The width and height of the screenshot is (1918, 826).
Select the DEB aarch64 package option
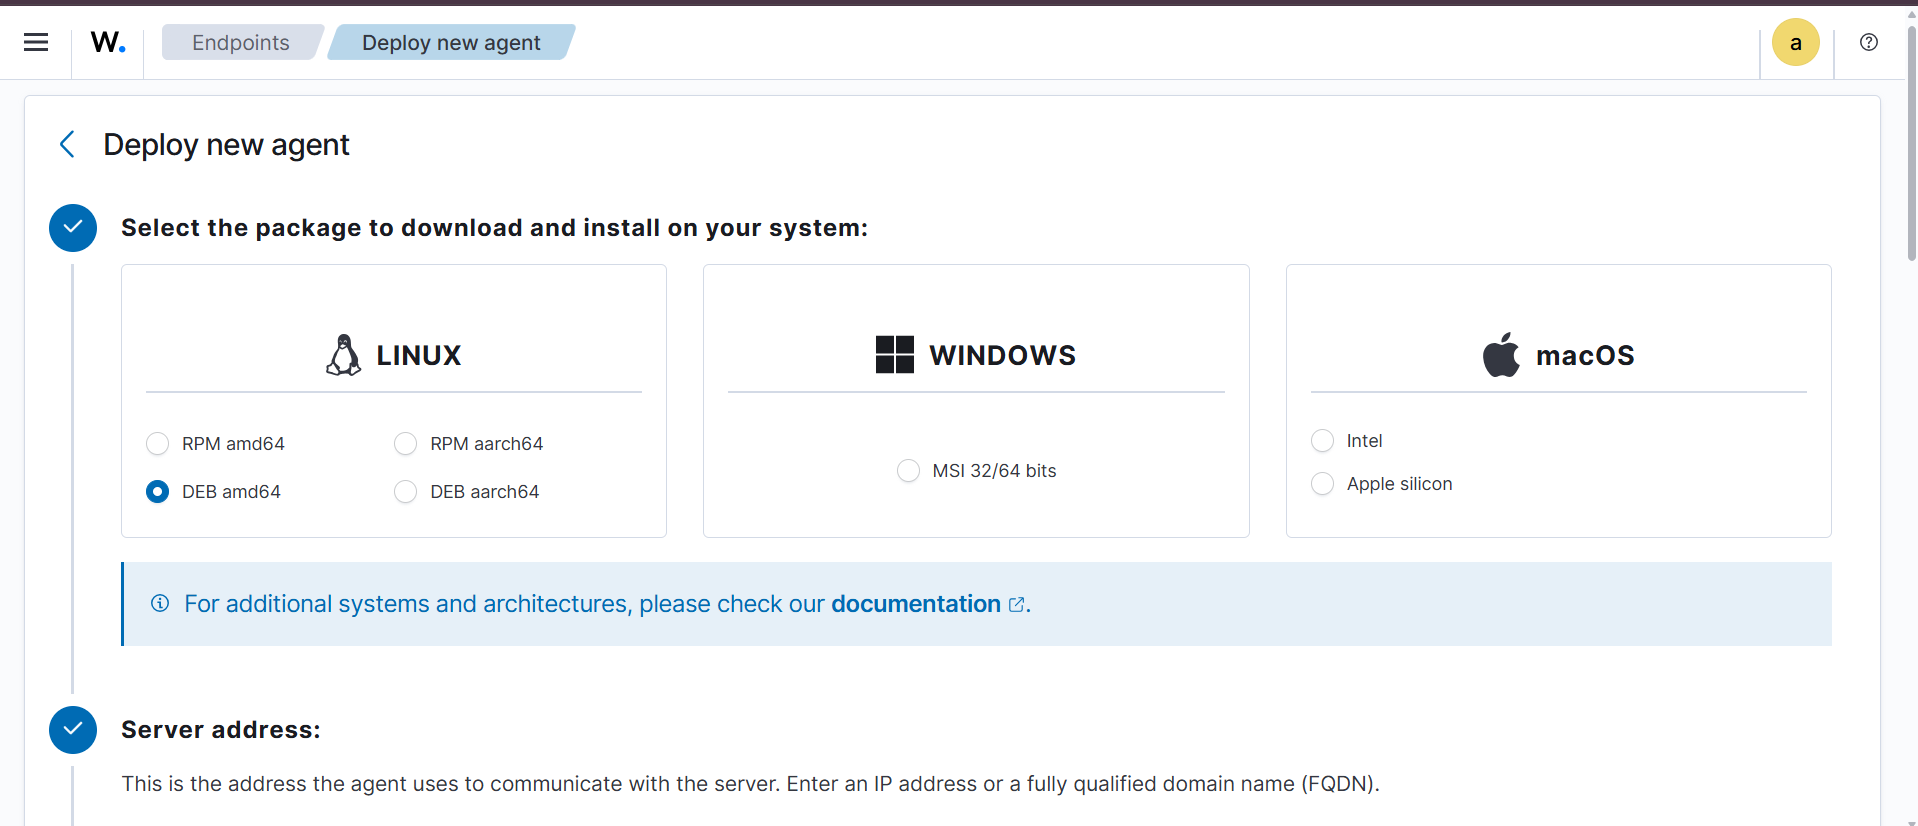(405, 491)
